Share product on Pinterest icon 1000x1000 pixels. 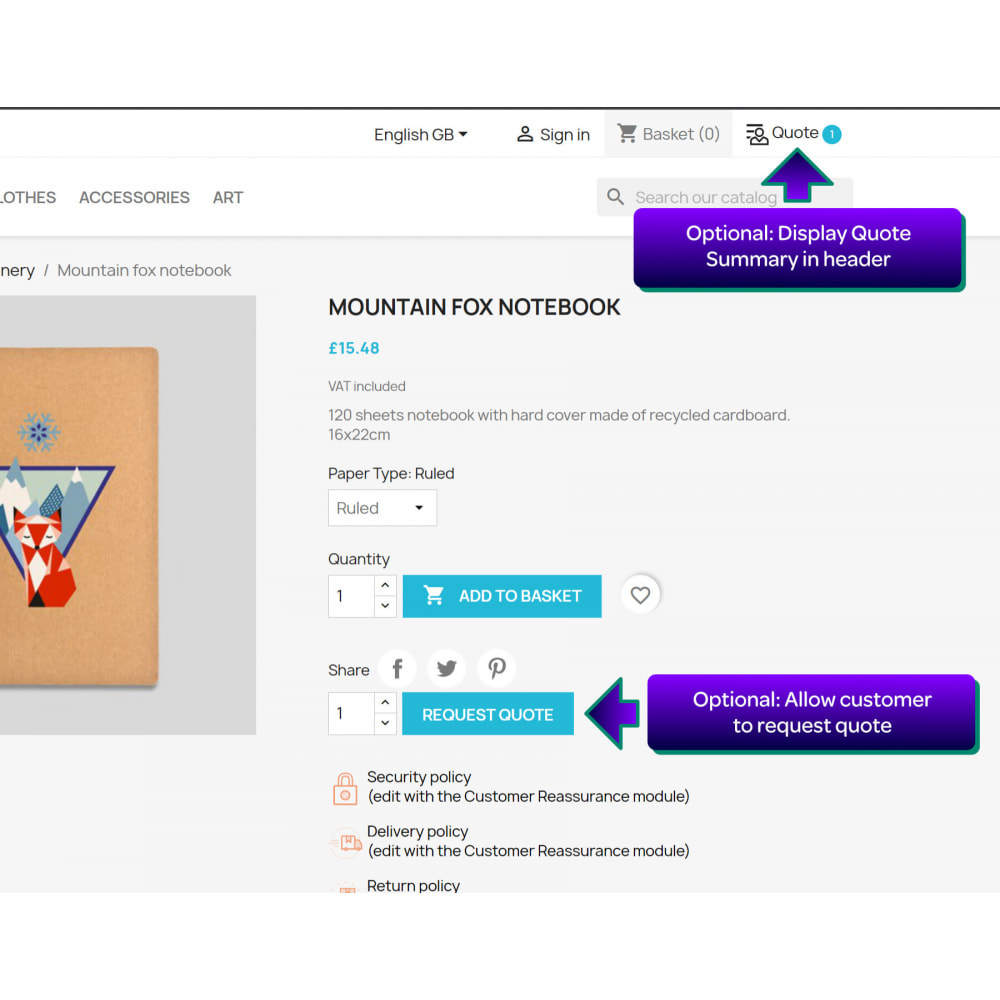point(497,668)
